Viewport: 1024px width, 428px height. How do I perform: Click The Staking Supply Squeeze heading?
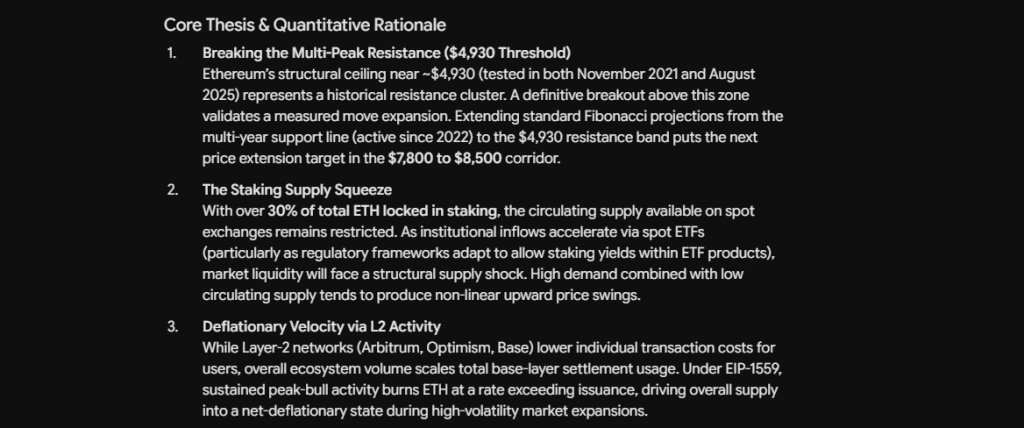click(297, 190)
